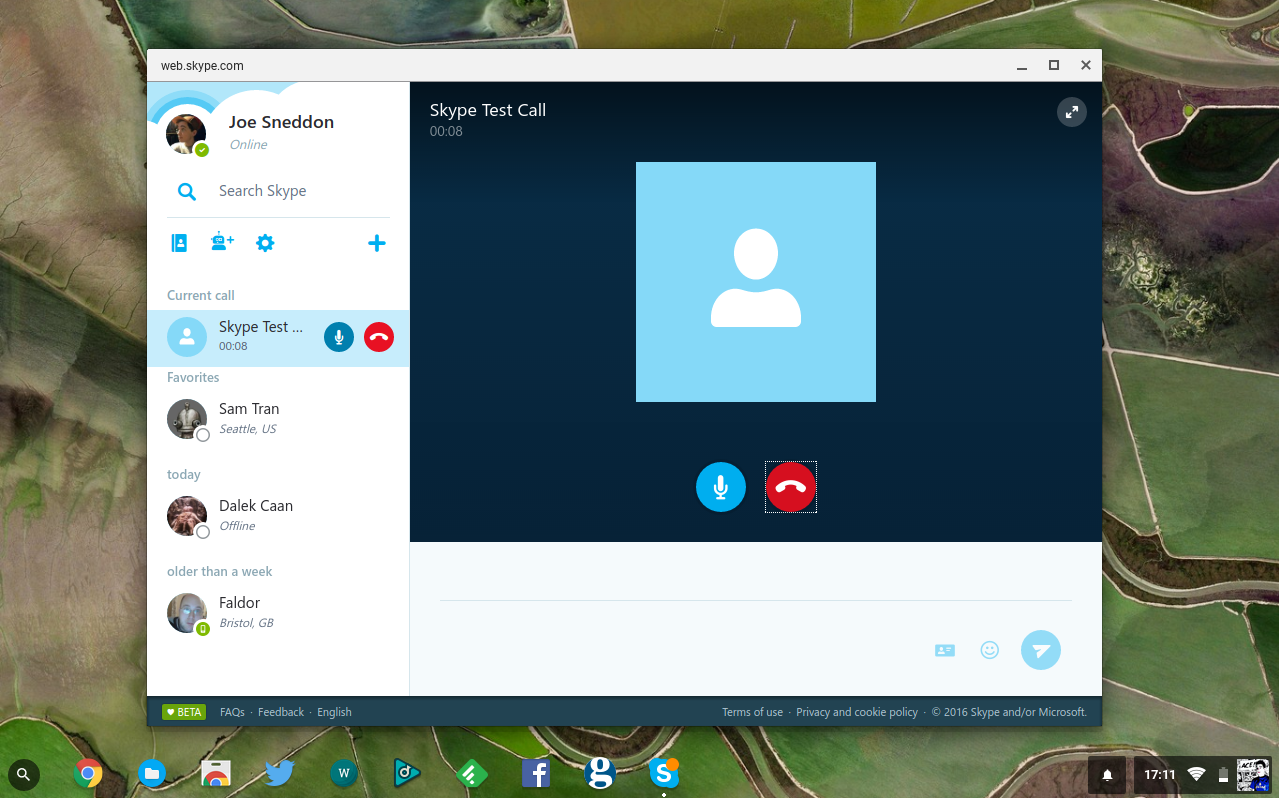Click the send contact card icon
Image resolution: width=1279 pixels, height=798 pixels.
(944, 650)
